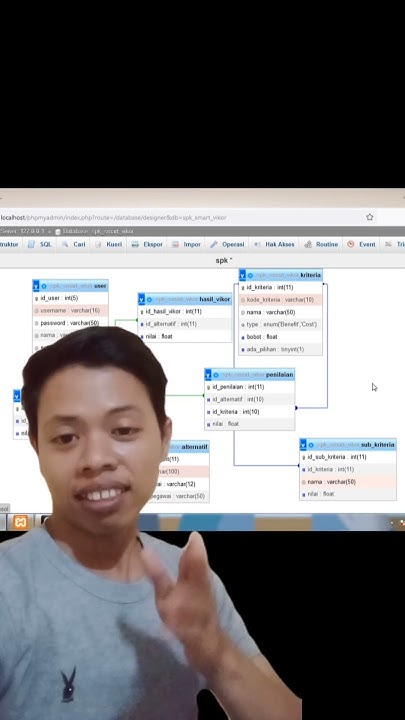Select "ada_pilihan : tinyint(1)" column row

(281, 349)
